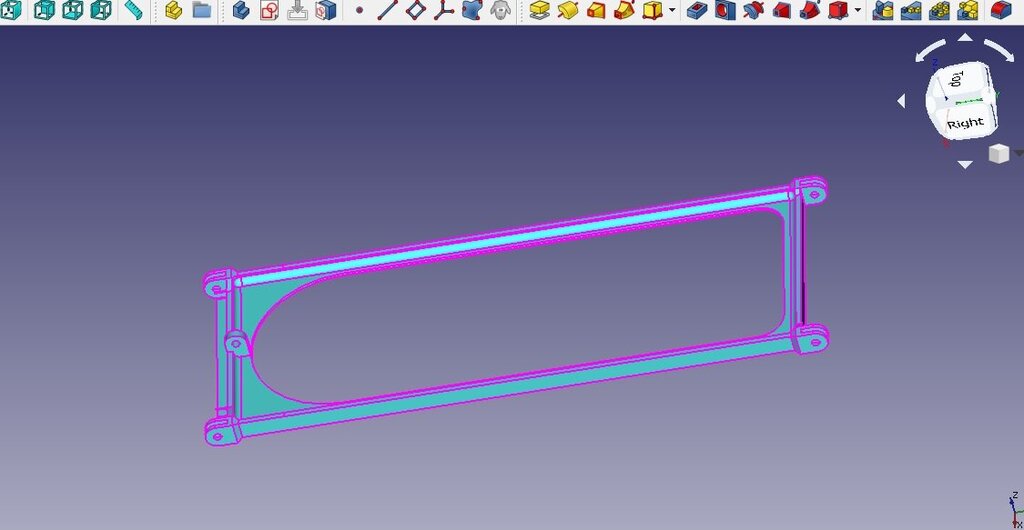Select the Pad tool
This screenshot has width=1024, height=530.
(x=540, y=11)
